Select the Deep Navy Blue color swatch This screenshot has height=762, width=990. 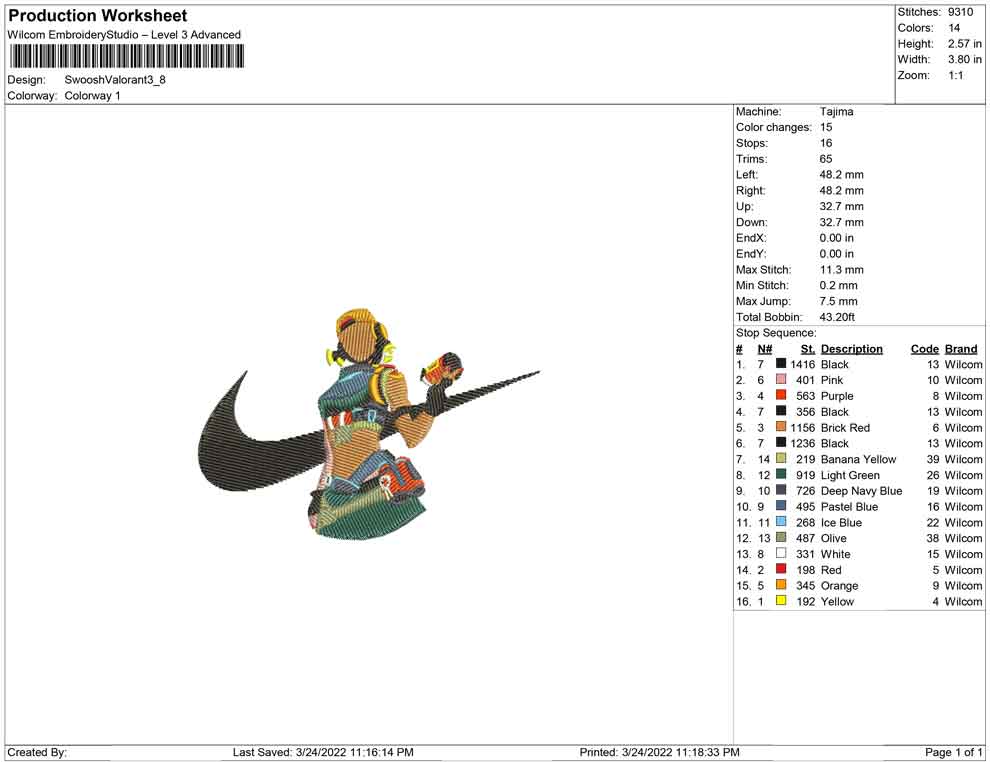(x=781, y=490)
